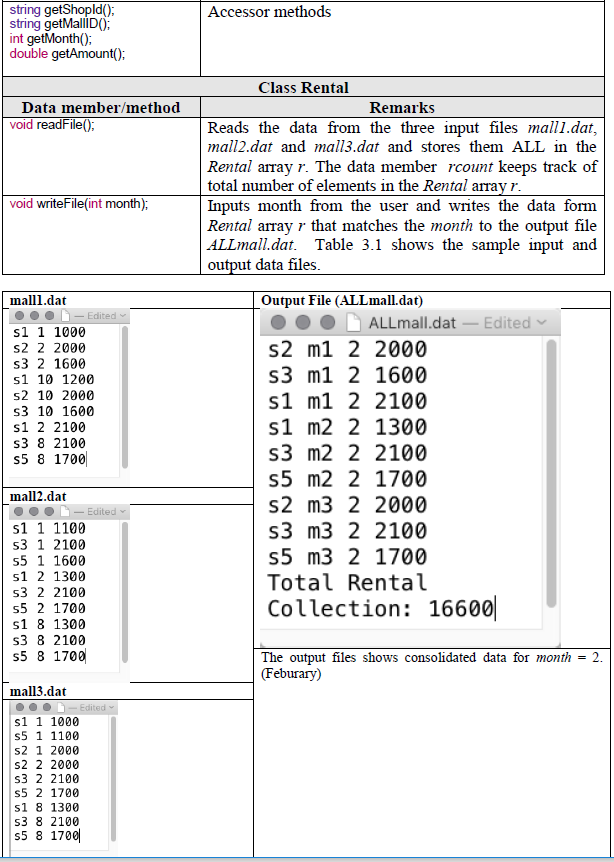Click the line 's1 2 1300' in the mall2.dat window

[x=49, y=576]
